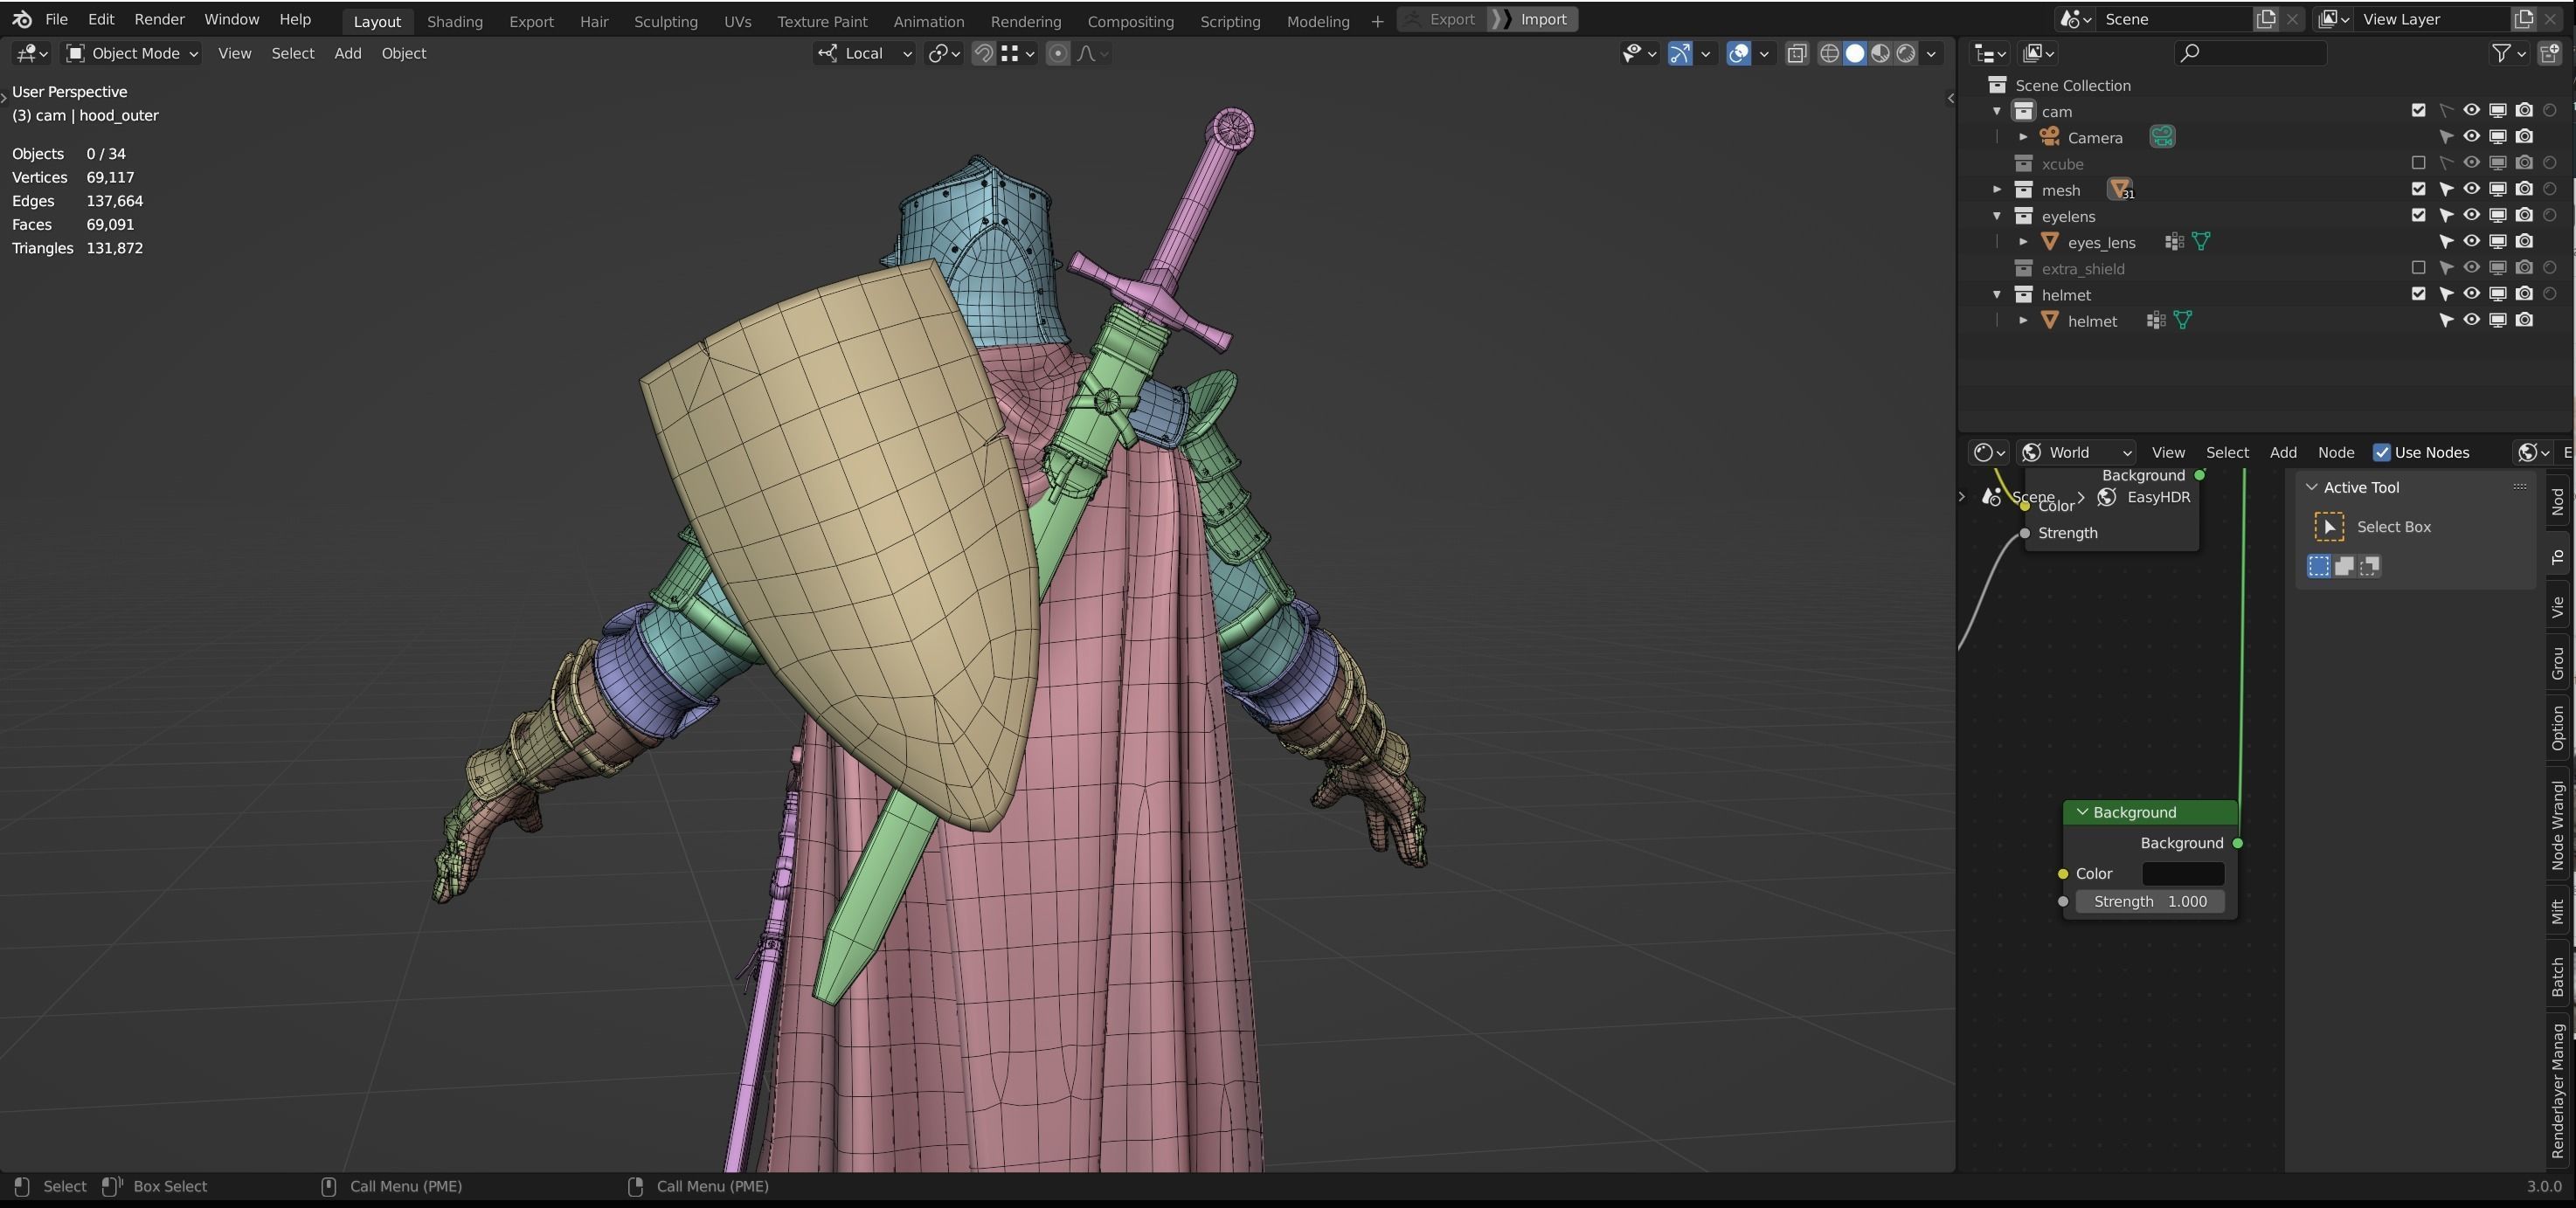This screenshot has width=2576, height=1208.
Task: Click the new scene duplicate icon
Action: (2266, 19)
